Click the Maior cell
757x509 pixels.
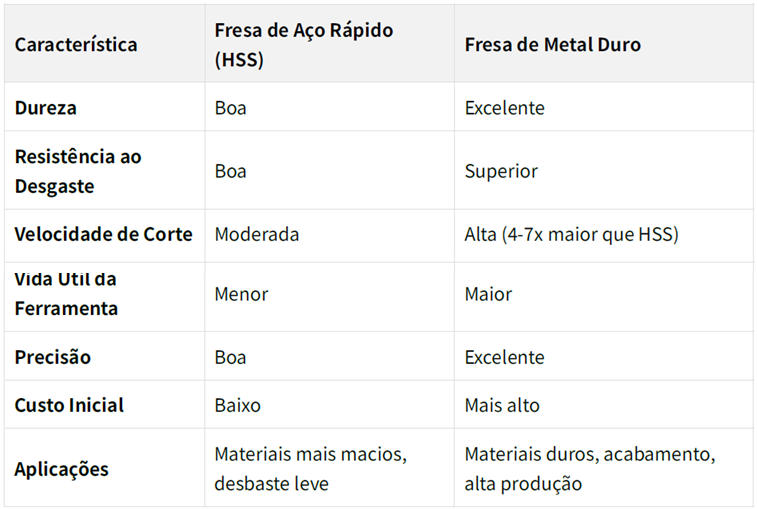(488, 294)
